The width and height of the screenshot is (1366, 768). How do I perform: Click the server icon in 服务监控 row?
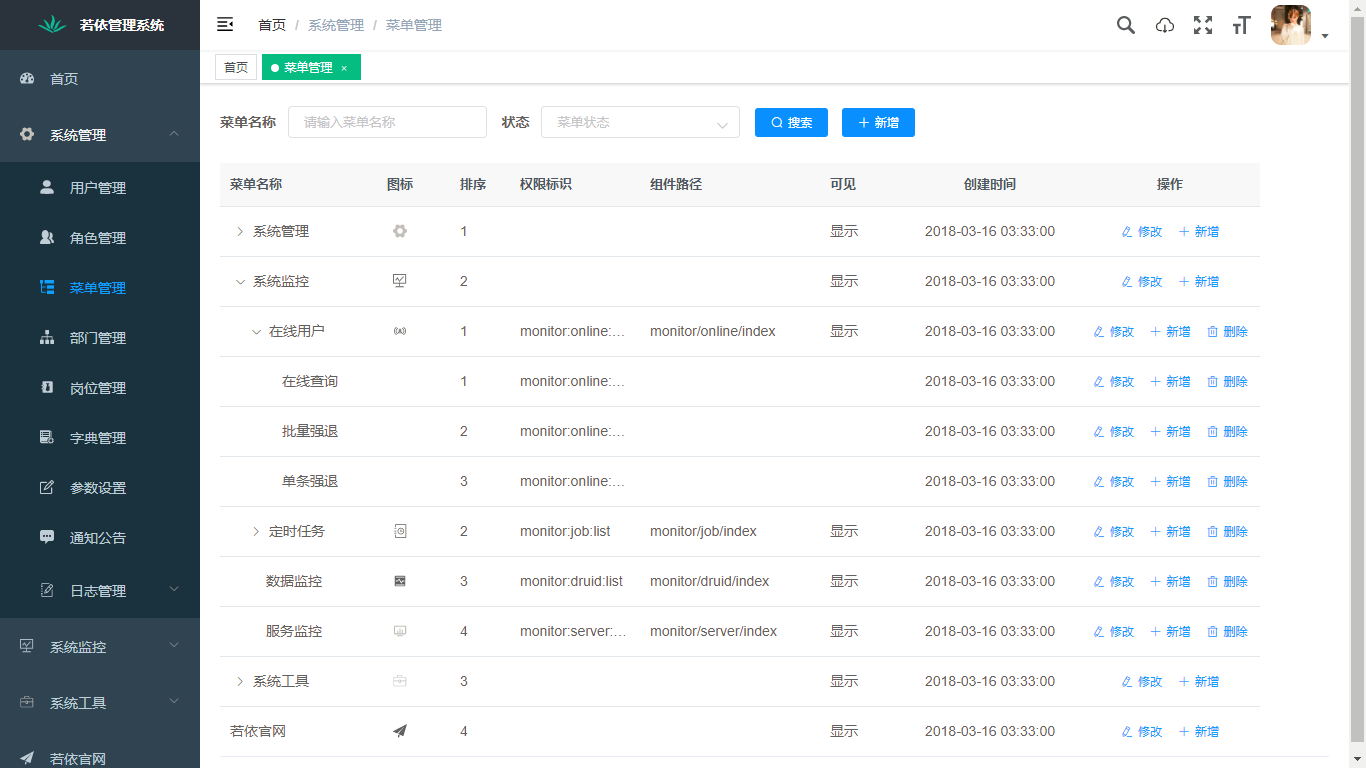tap(400, 631)
